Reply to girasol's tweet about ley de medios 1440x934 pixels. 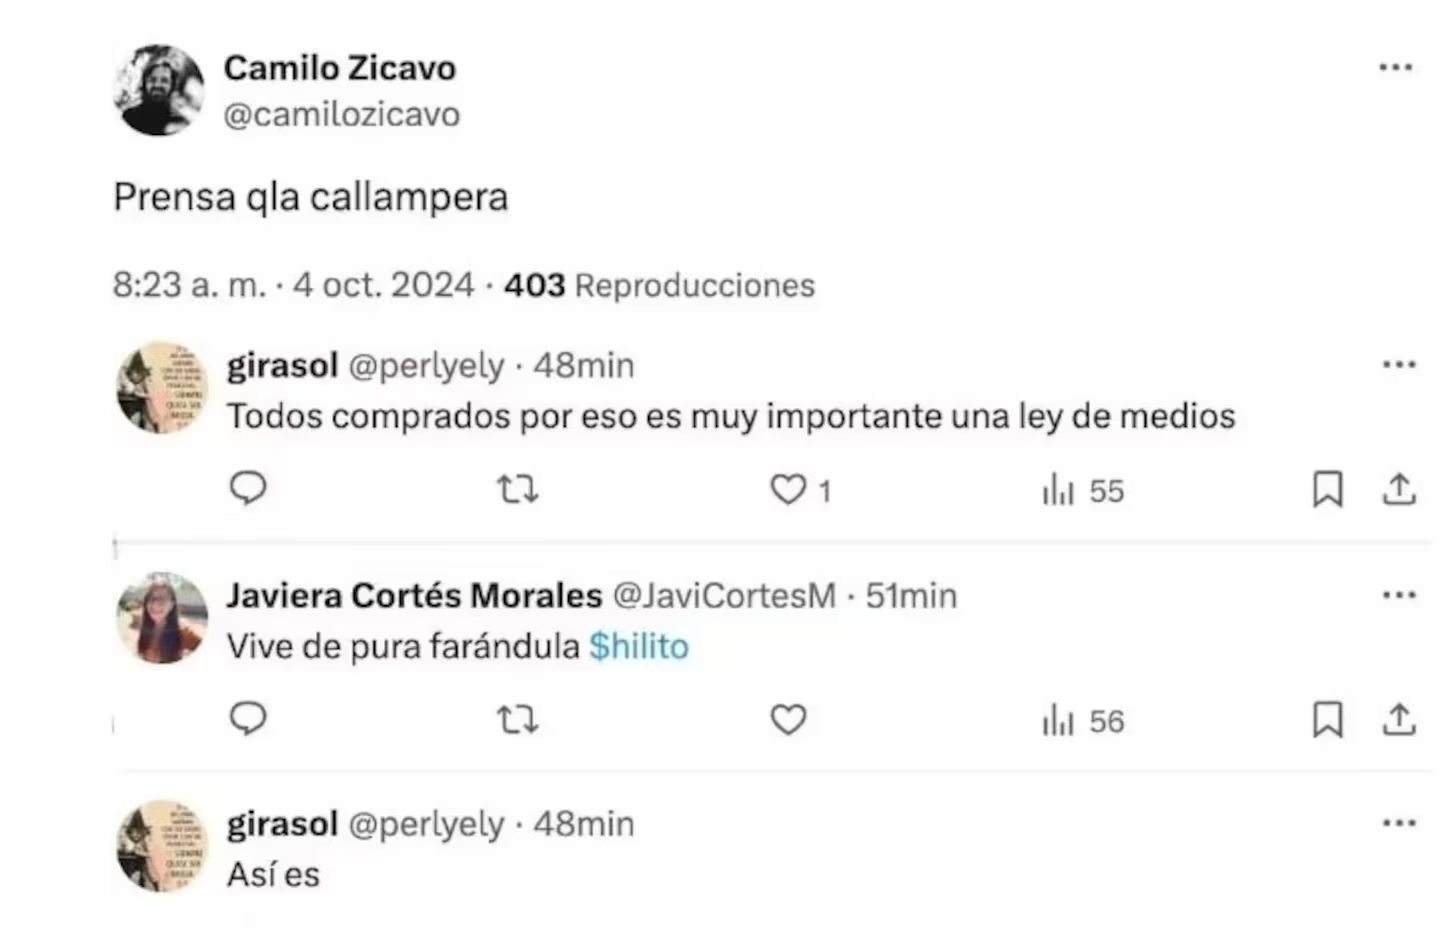(248, 489)
